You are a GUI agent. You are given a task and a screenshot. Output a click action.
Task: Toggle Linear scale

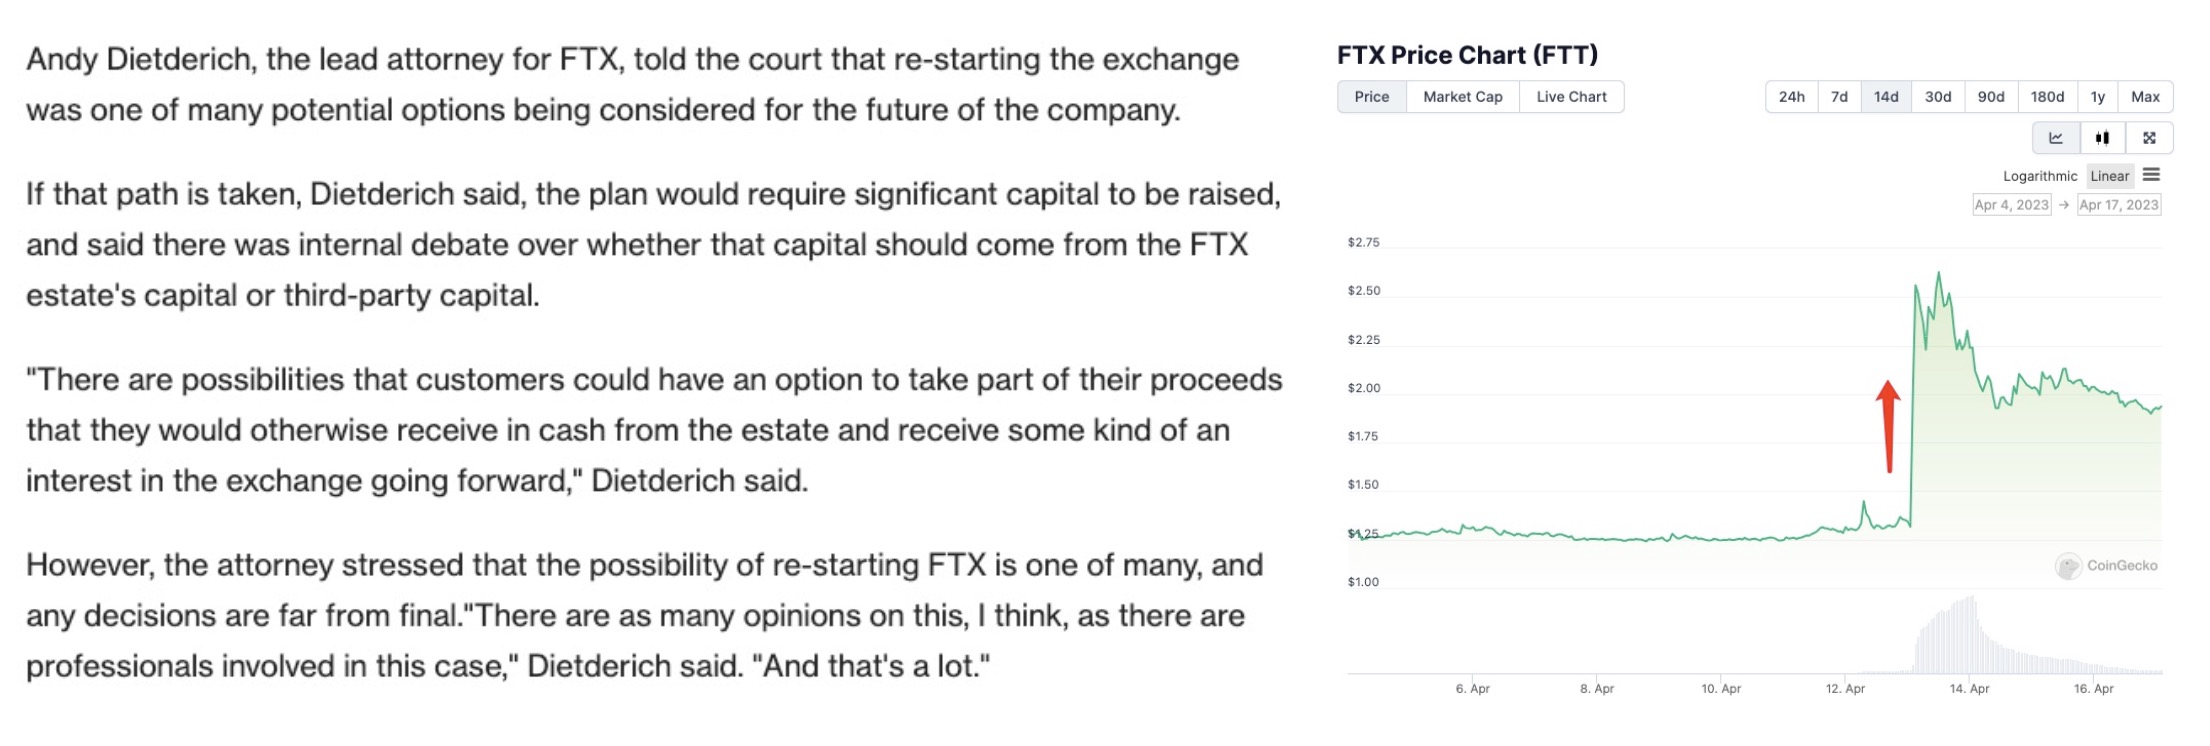coord(2109,176)
